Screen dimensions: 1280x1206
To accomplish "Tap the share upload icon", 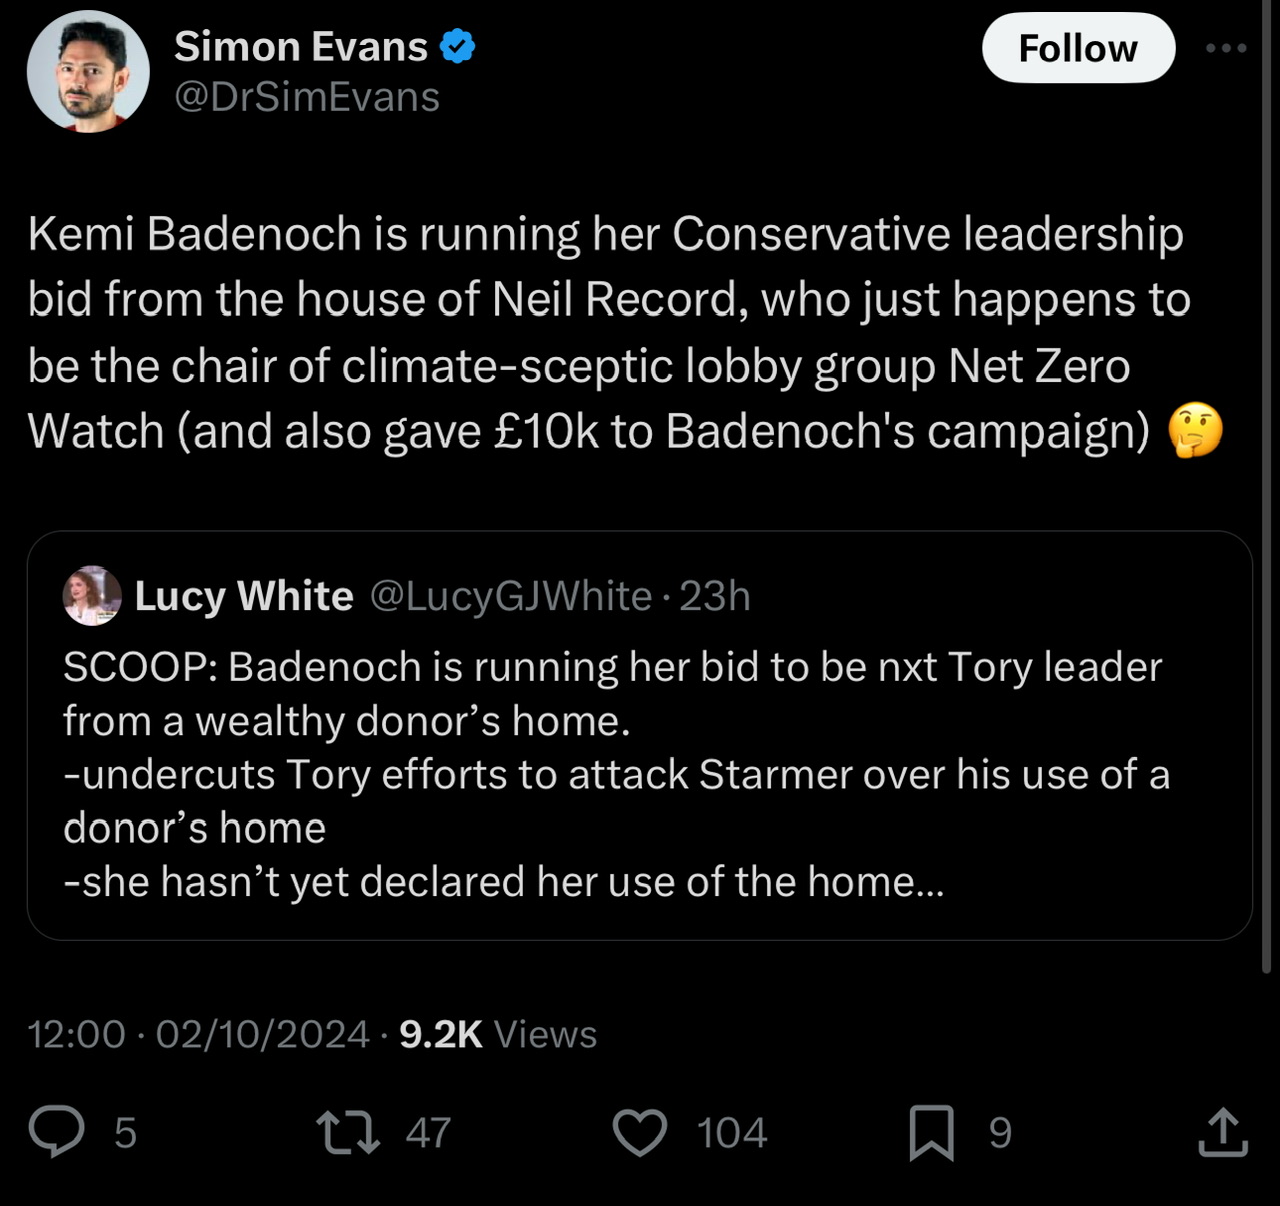I will pyautogui.click(x=1222, y=1132).
